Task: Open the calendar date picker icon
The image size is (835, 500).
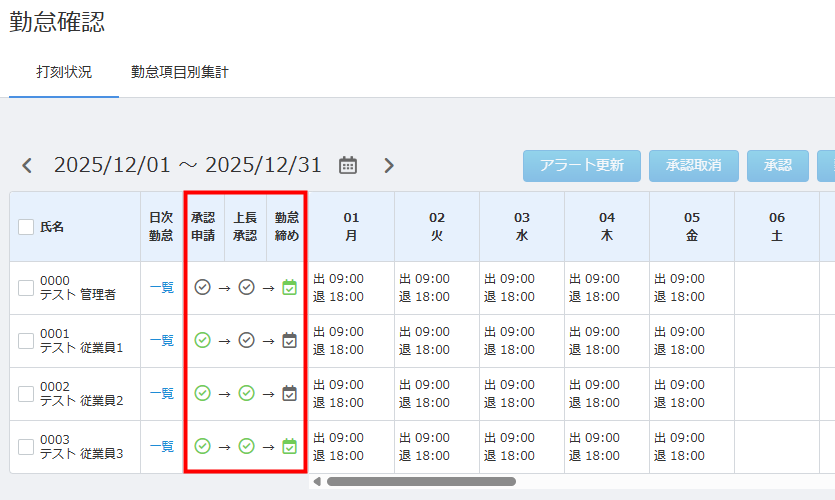Action: point(348,165)
